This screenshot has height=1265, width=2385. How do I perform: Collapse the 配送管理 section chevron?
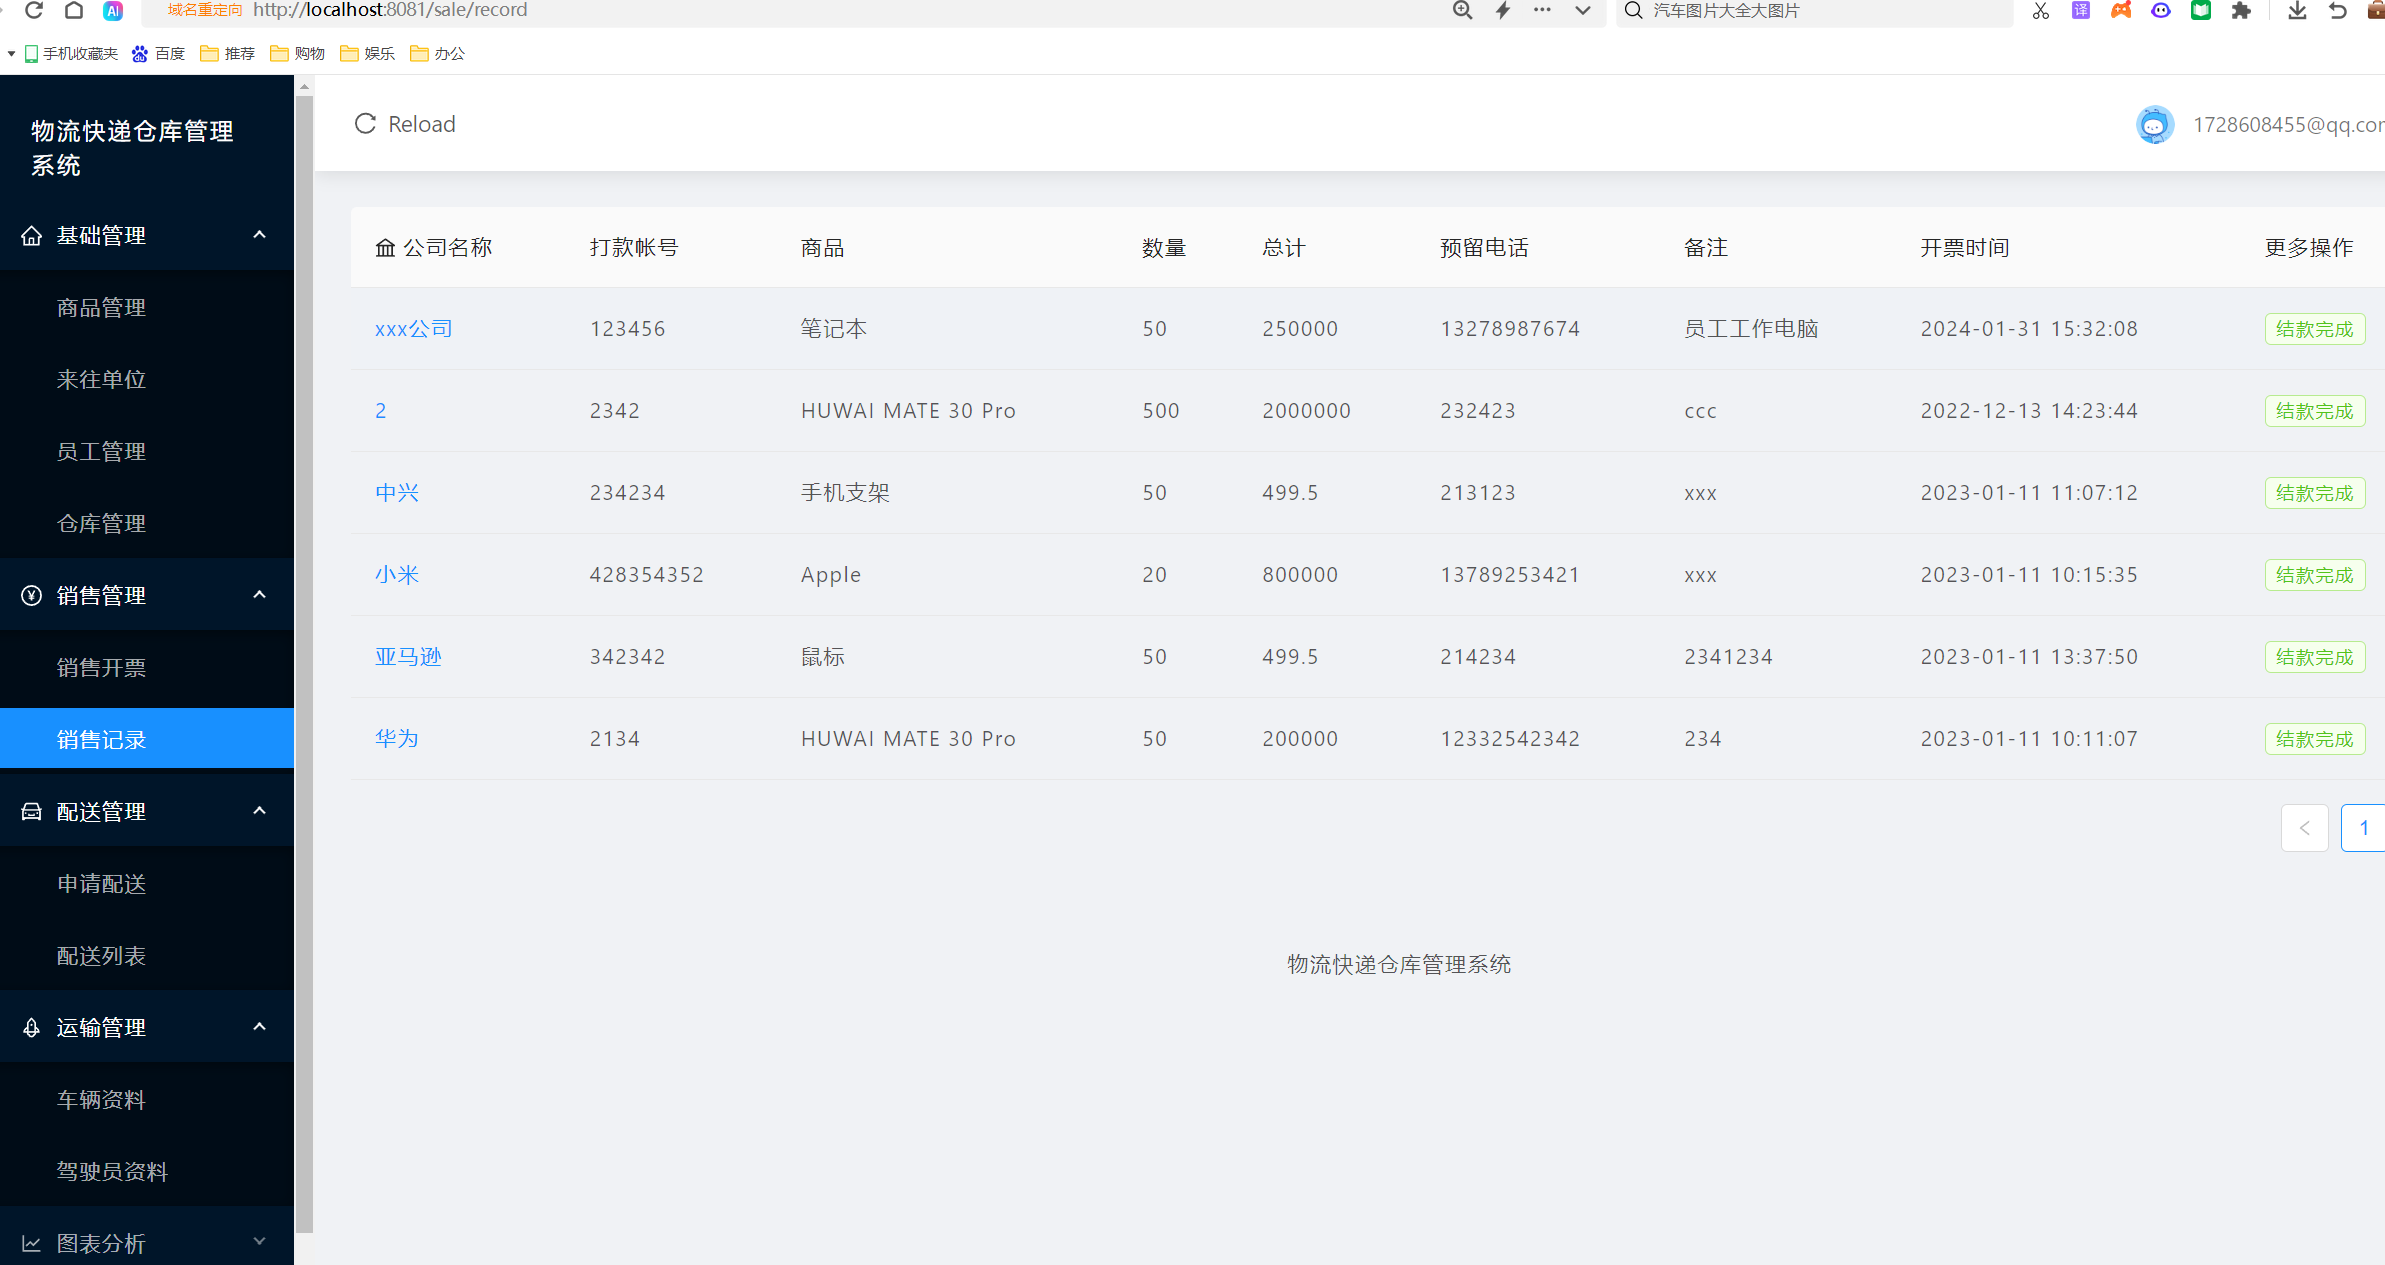click(260, 811)
